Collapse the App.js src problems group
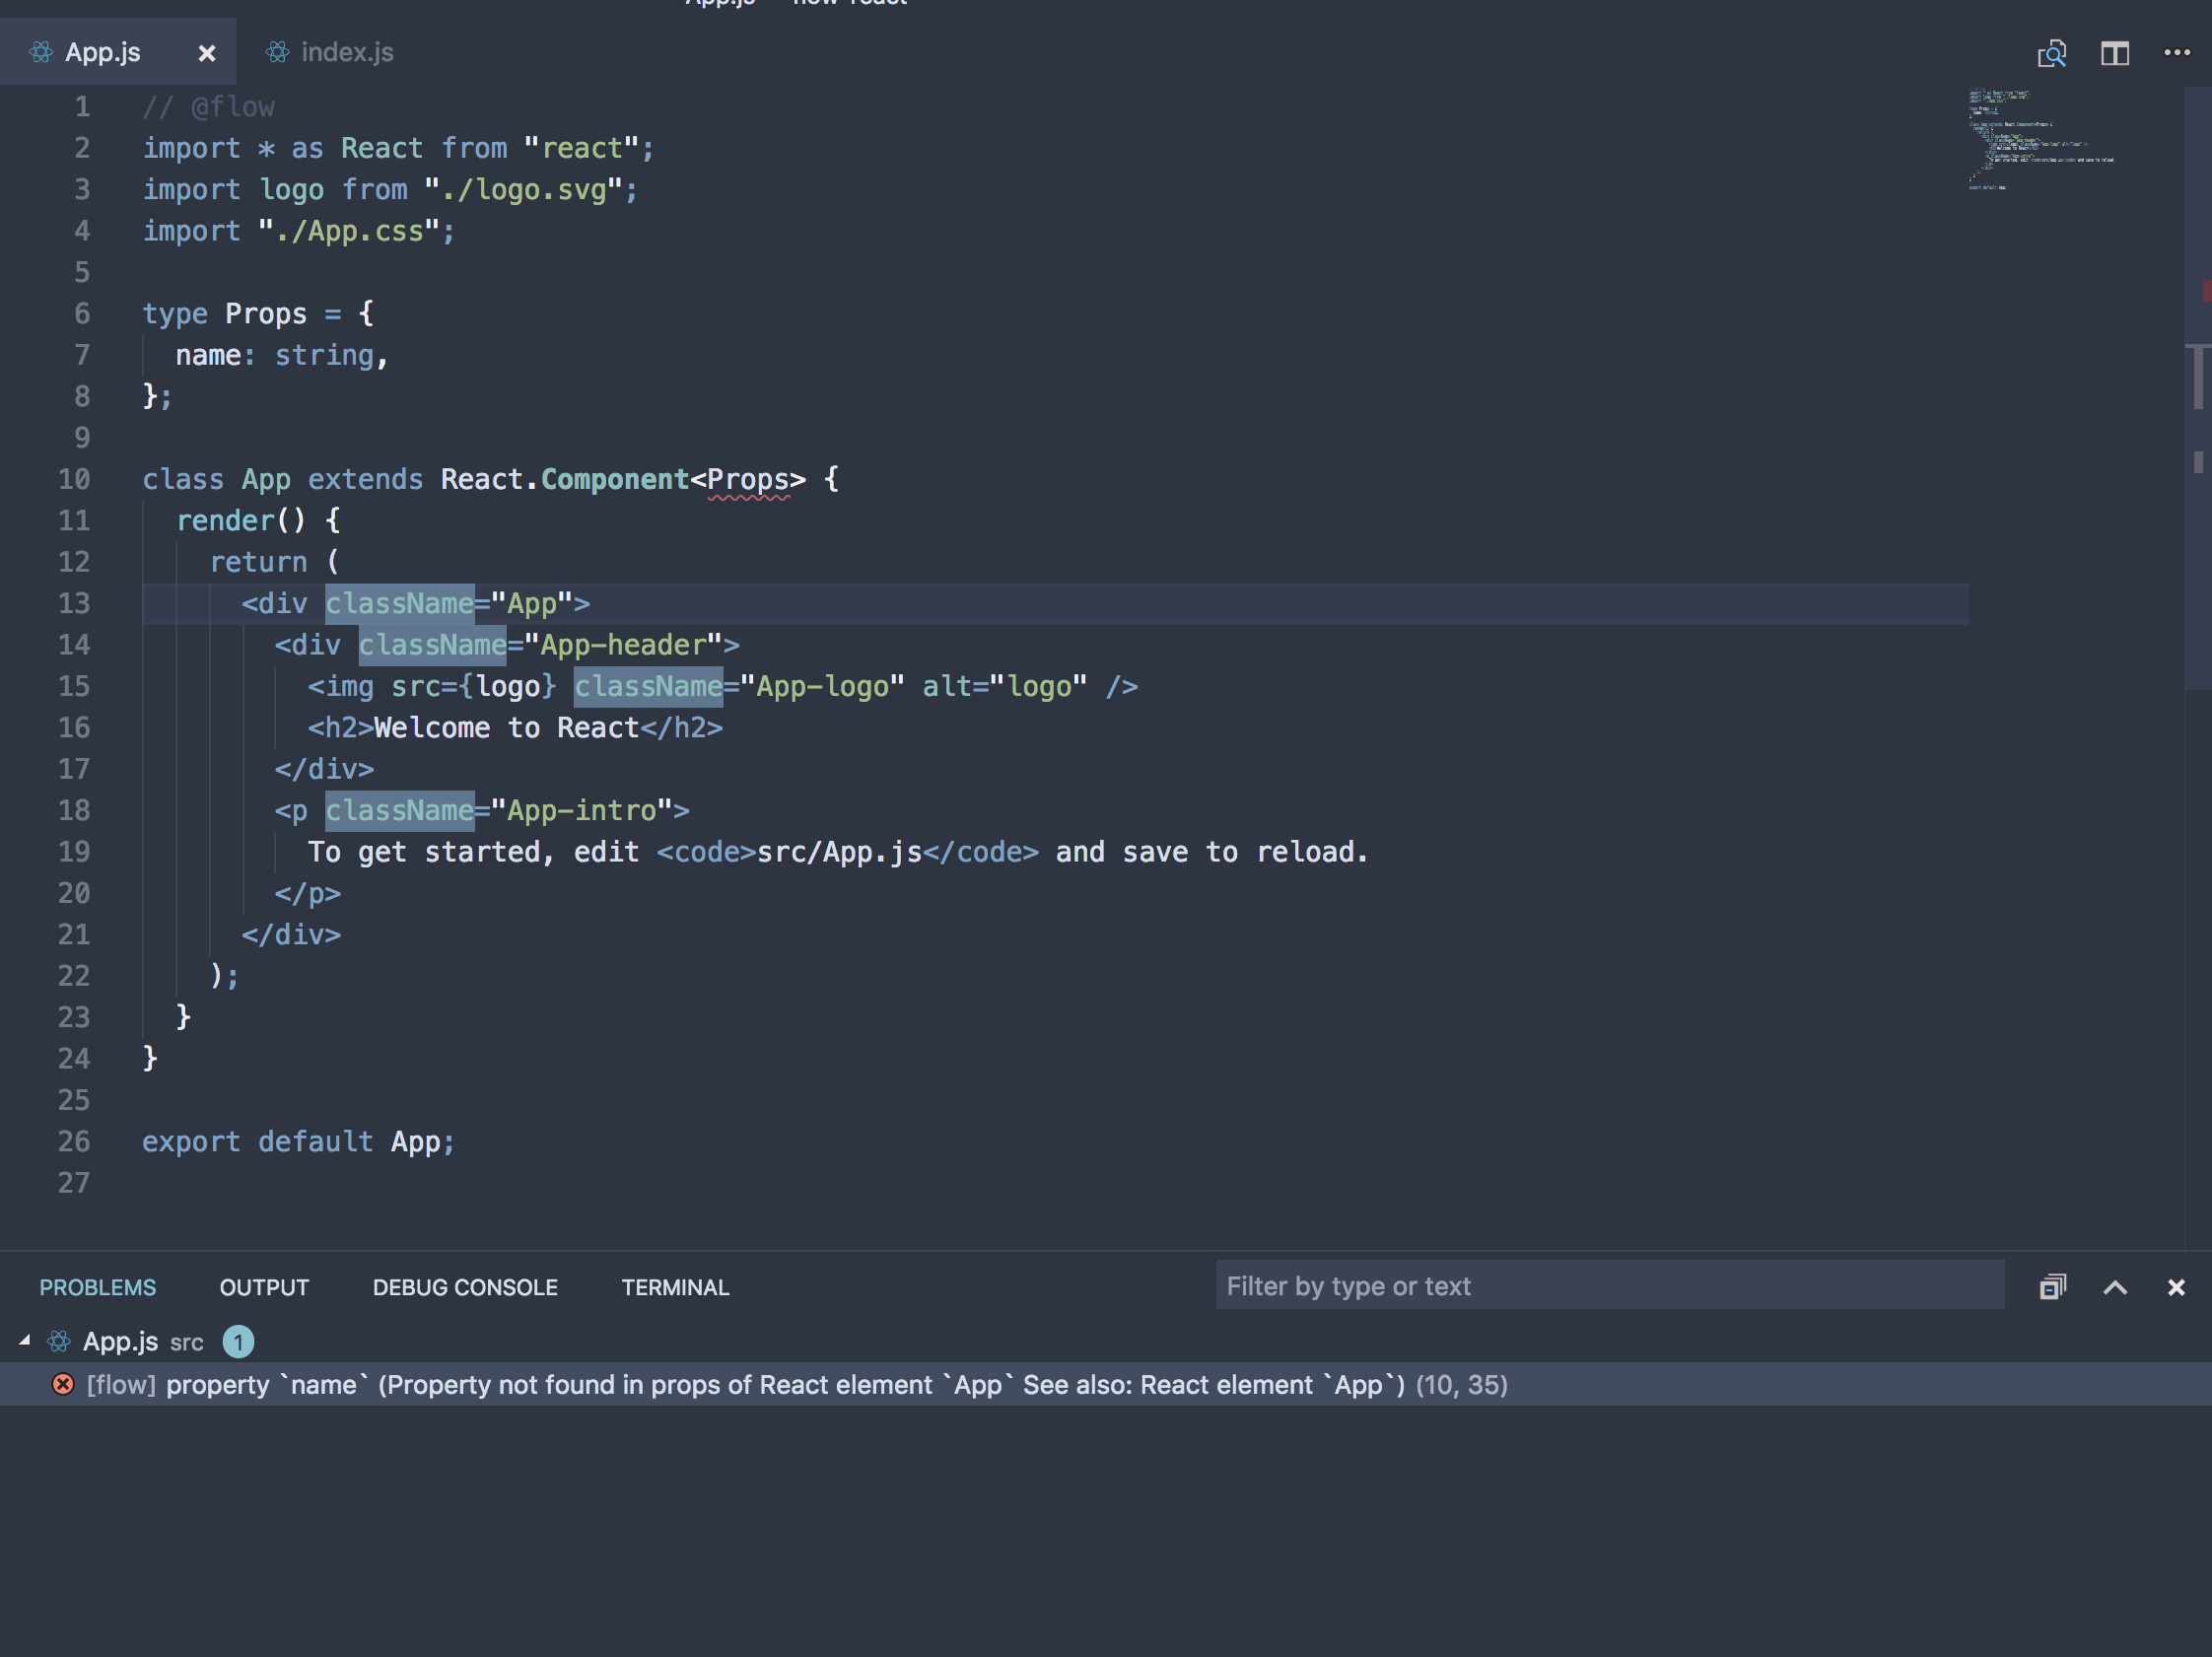 point(22,1340)
